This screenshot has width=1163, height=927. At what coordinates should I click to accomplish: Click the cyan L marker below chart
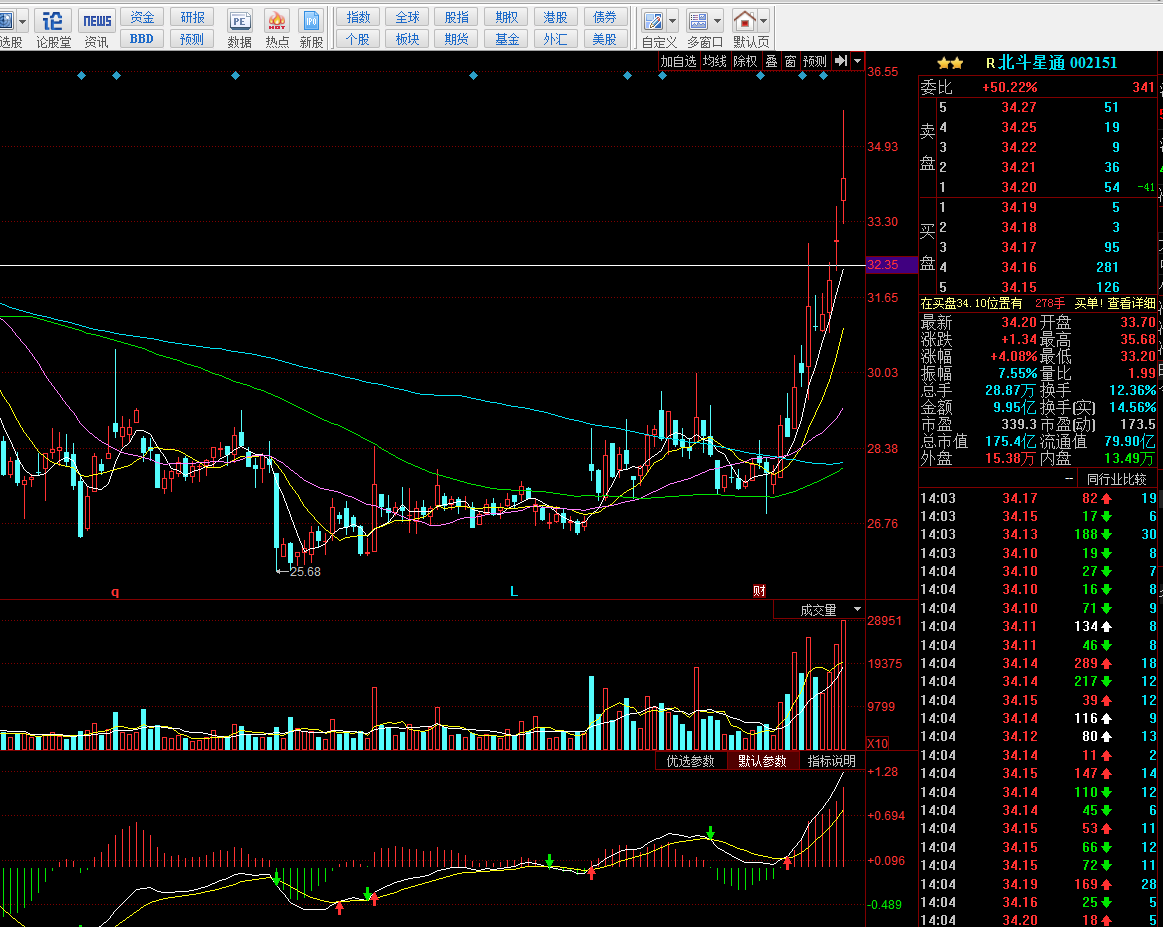click(513, 591)
